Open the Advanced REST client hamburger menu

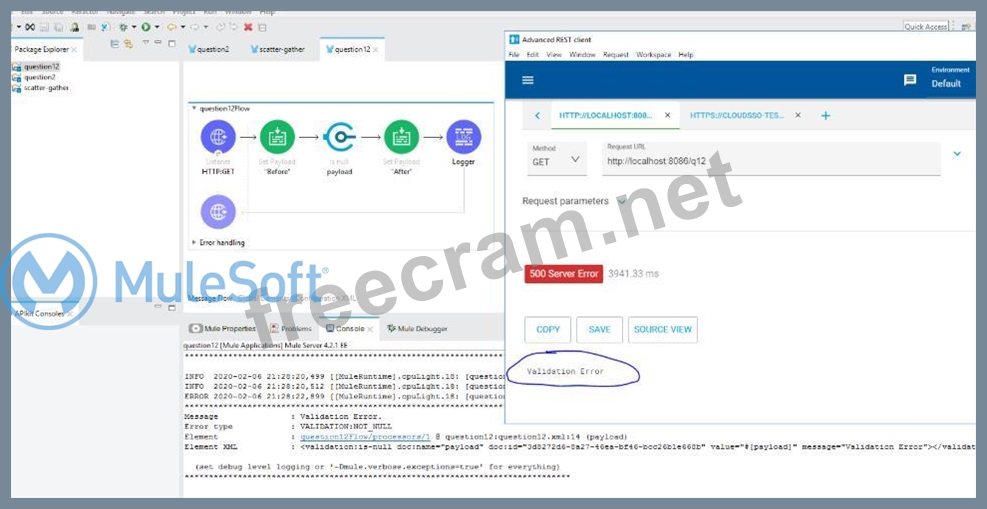click(528, 80)
